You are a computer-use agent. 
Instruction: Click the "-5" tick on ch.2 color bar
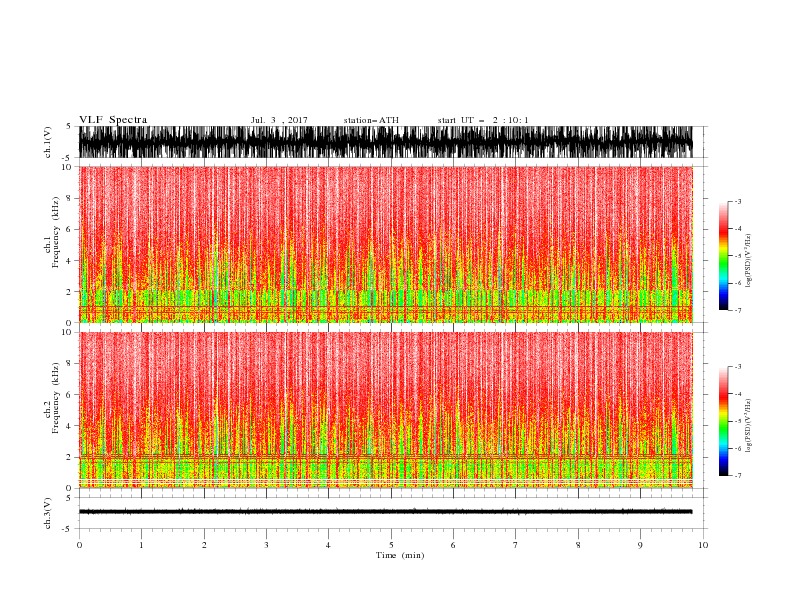click(738, 421)
